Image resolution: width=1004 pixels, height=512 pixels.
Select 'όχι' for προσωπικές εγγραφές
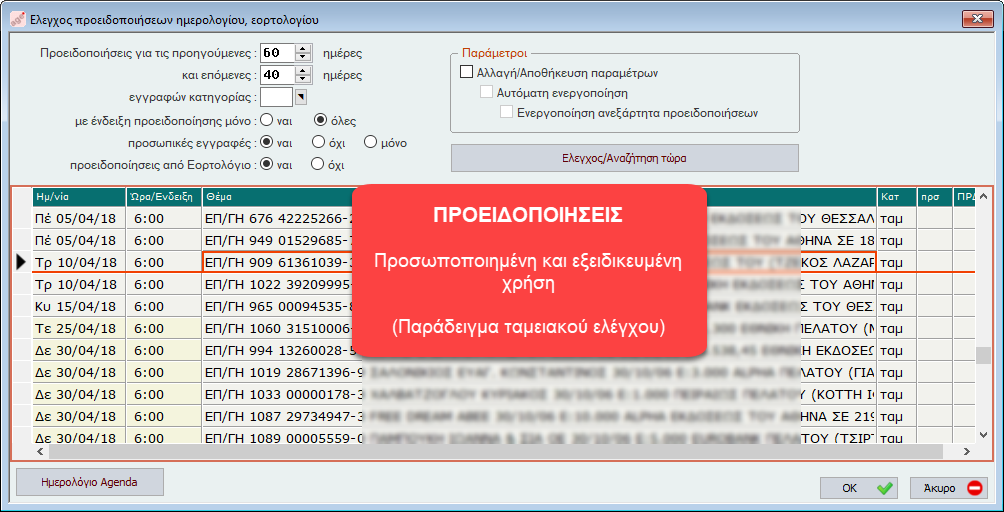(317, 142)
